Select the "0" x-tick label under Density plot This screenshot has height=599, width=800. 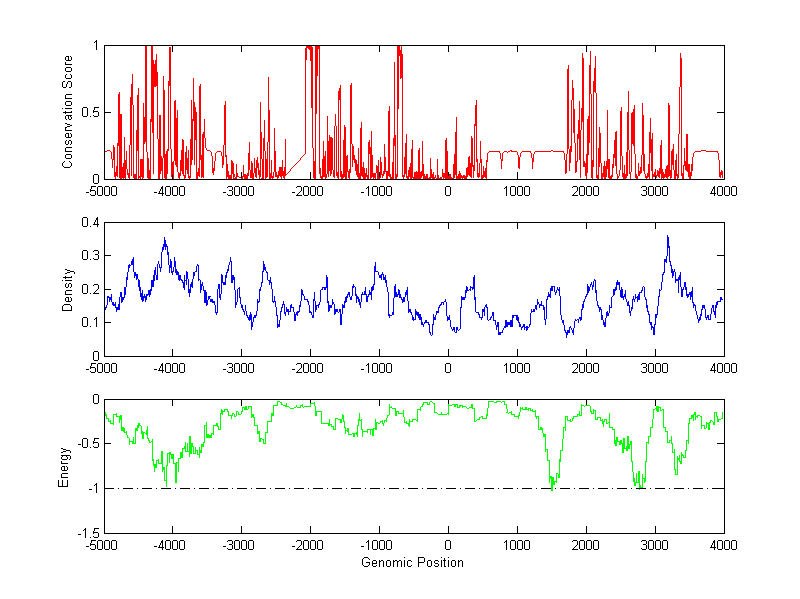point(447,368)
